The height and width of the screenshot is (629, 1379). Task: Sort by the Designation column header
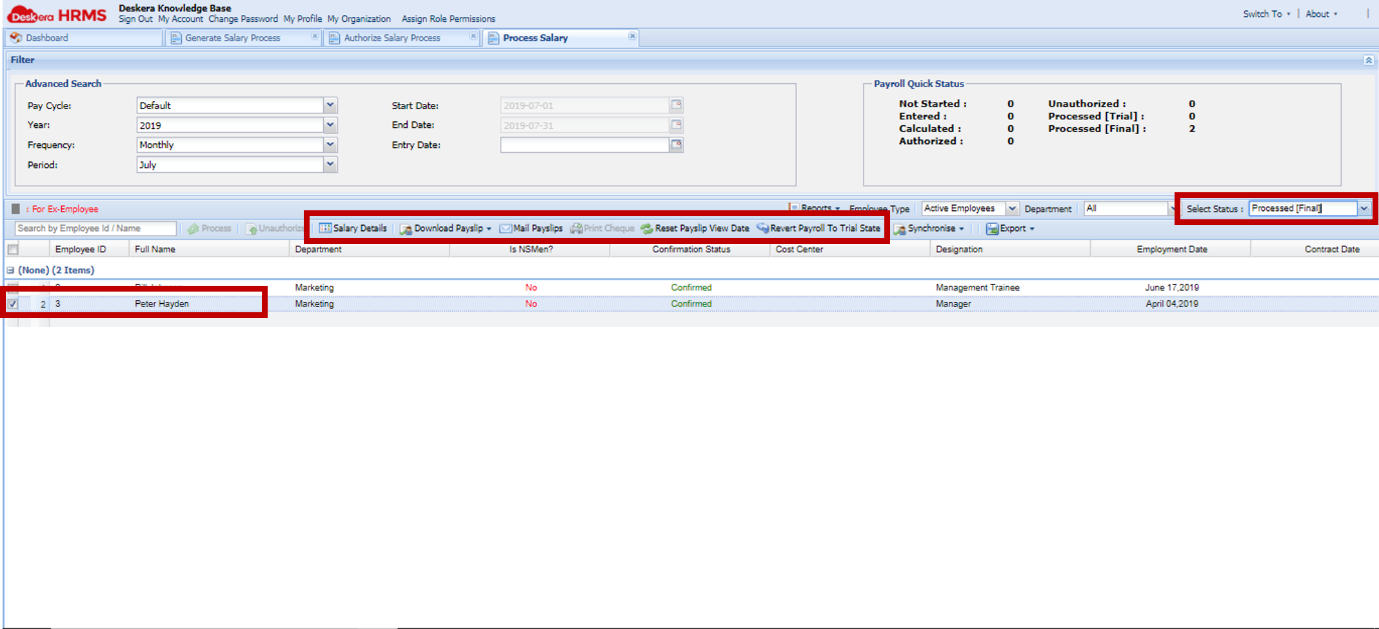pos(1010,249)
